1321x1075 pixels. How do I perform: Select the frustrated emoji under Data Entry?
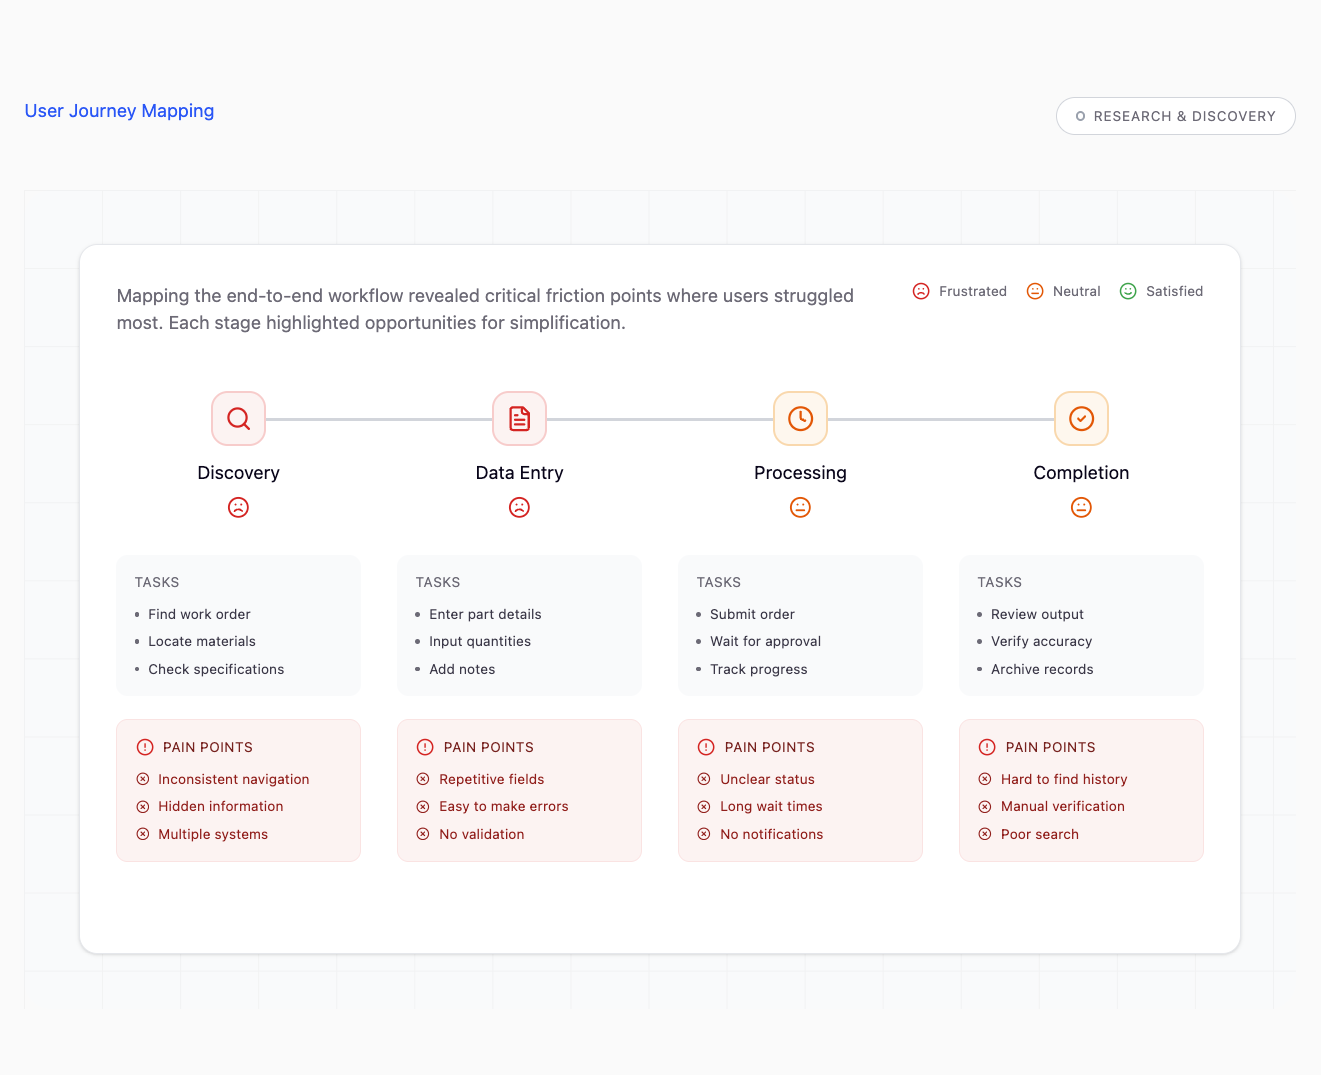coord(519,507)
